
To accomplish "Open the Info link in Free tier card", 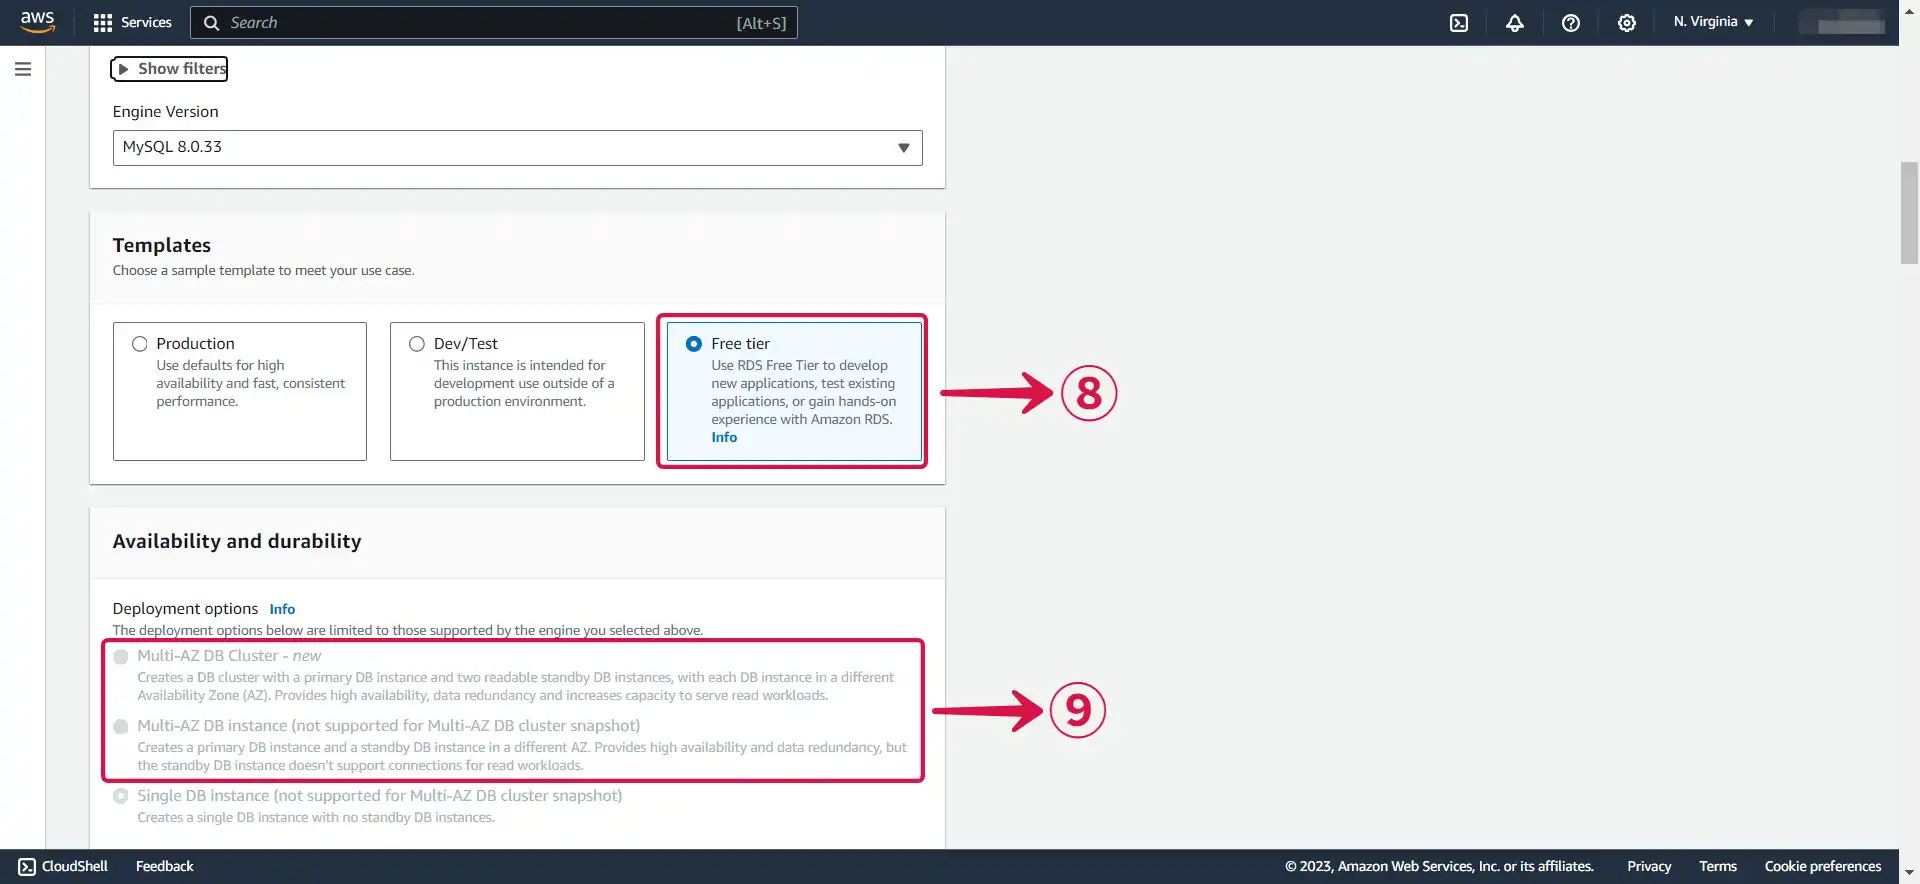I will point(724,437).
